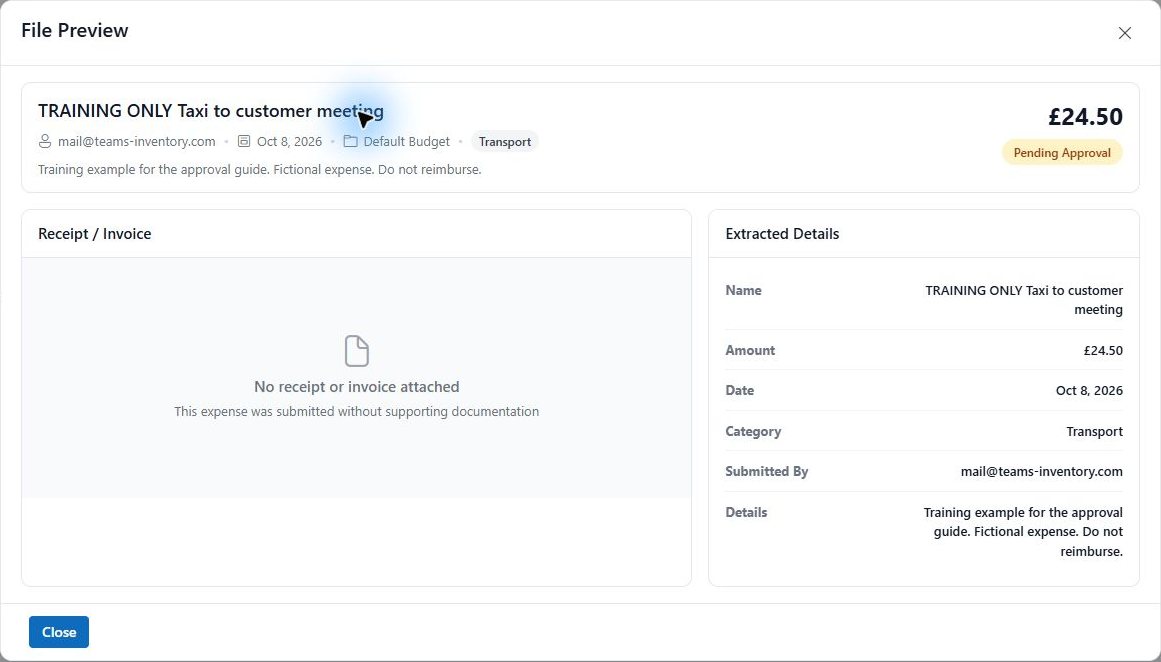Click the large £24.50 amount in header
Viewport: 1161px width, 662px height.
tap(1085, 116)
